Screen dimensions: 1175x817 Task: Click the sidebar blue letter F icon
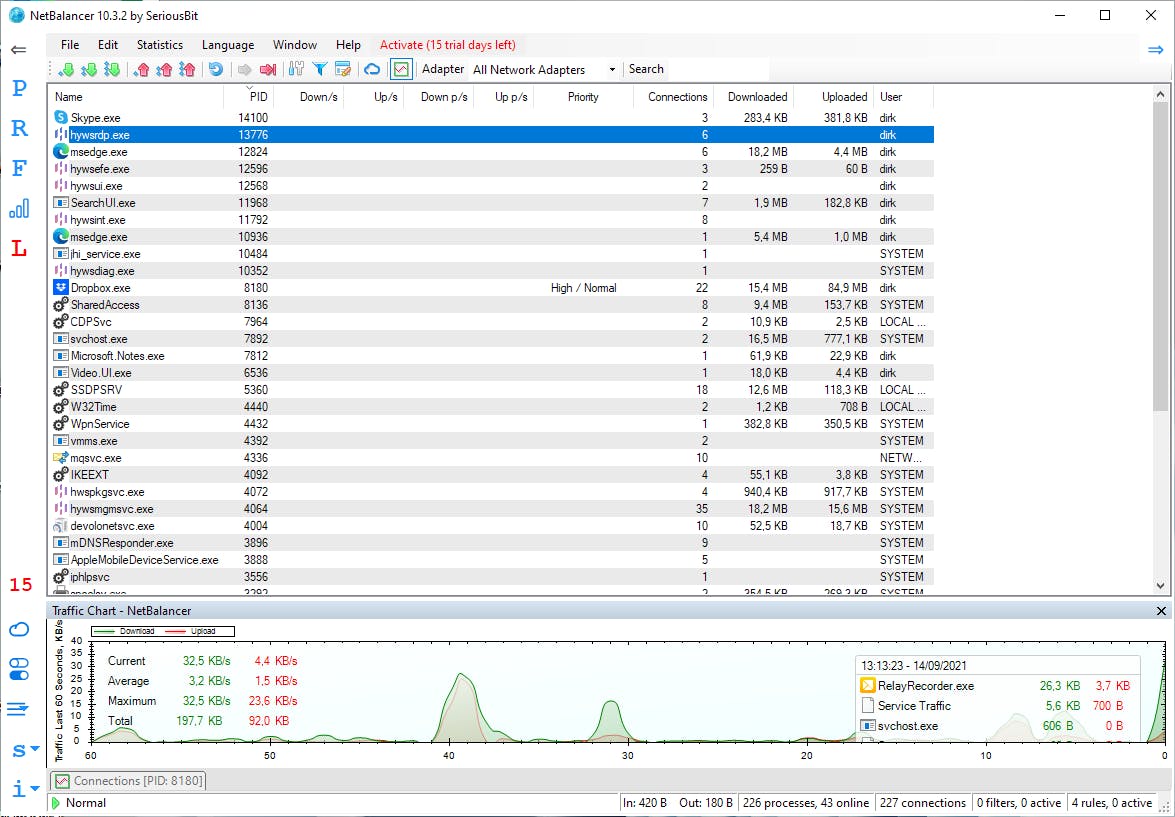tap(19, 168)
